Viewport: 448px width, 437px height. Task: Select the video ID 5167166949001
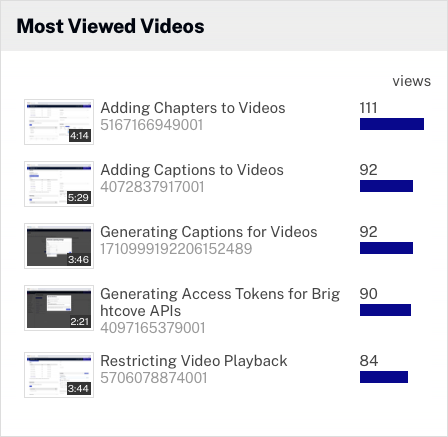coord(152,125)
